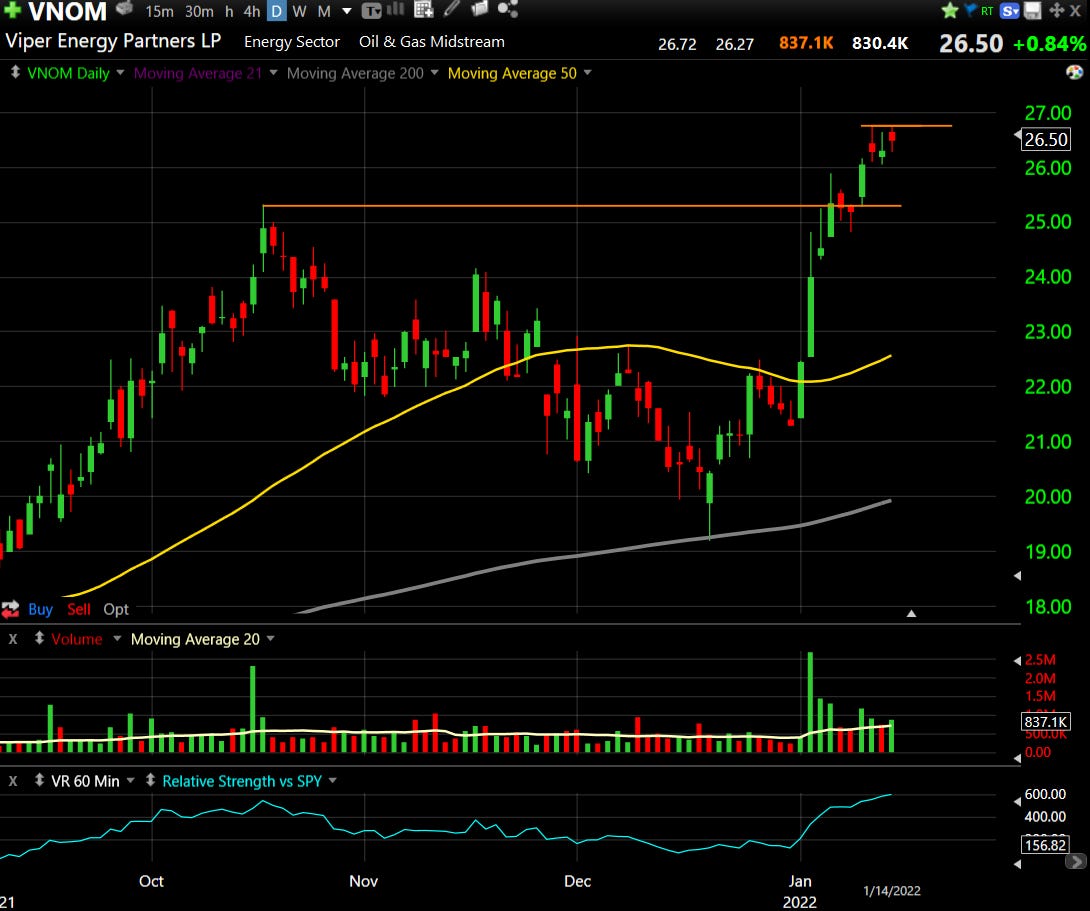The width and height of the screenshot is (1090, 911).
Task: Close the chart with the top X
Action: (1075, 10)
